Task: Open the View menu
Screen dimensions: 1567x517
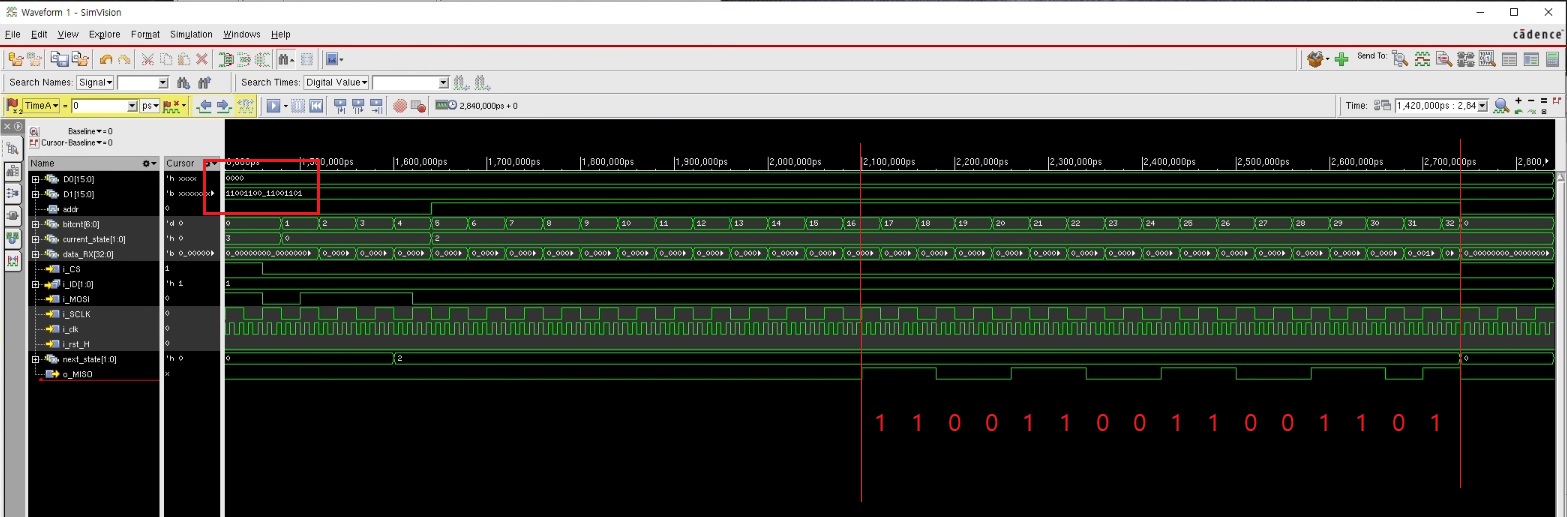Action: [68, 34]
